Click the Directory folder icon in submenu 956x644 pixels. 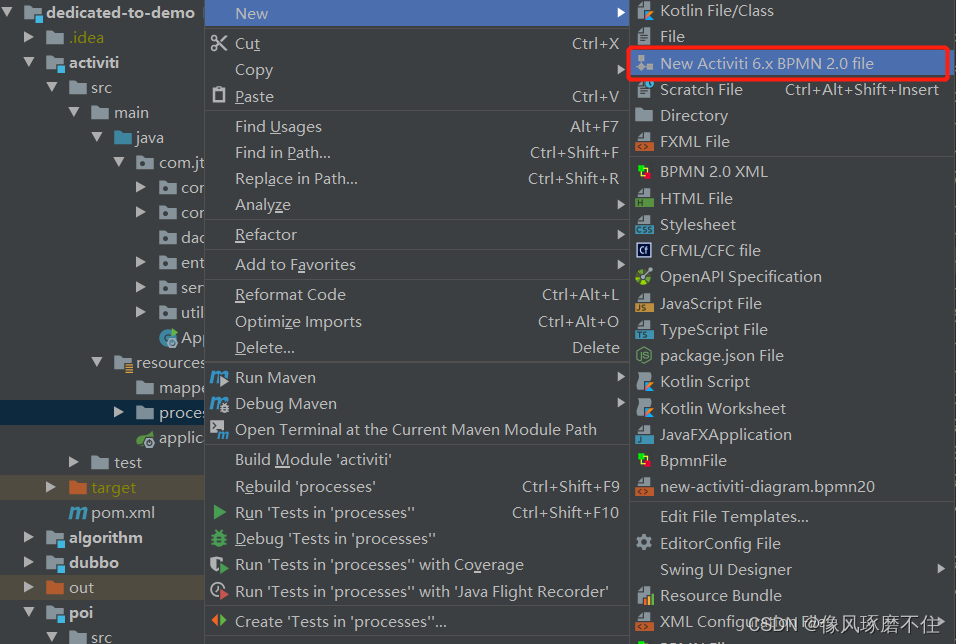644,115
